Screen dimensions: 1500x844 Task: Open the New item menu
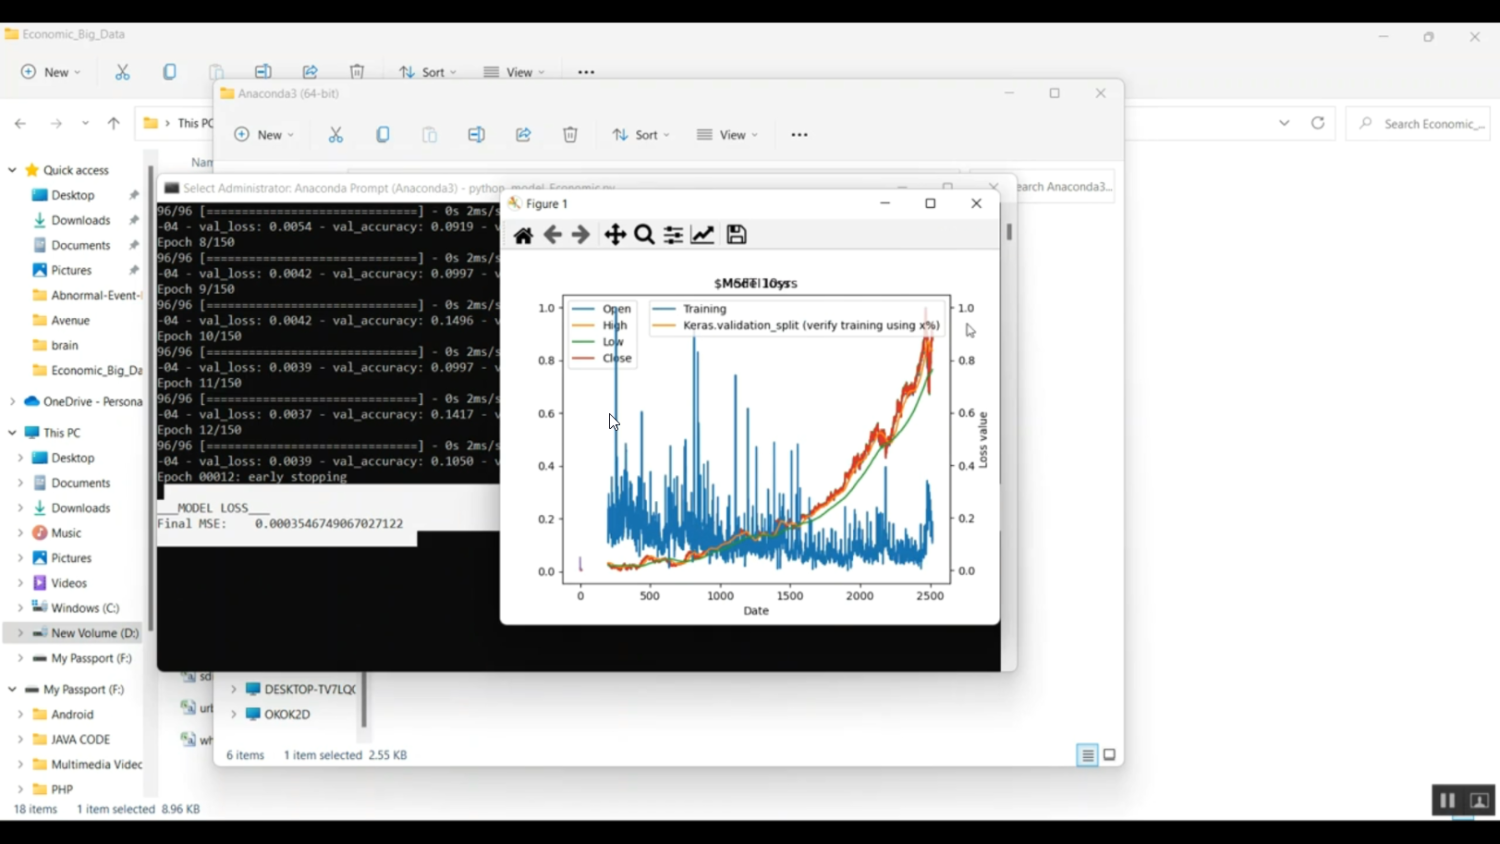point(263,134)
